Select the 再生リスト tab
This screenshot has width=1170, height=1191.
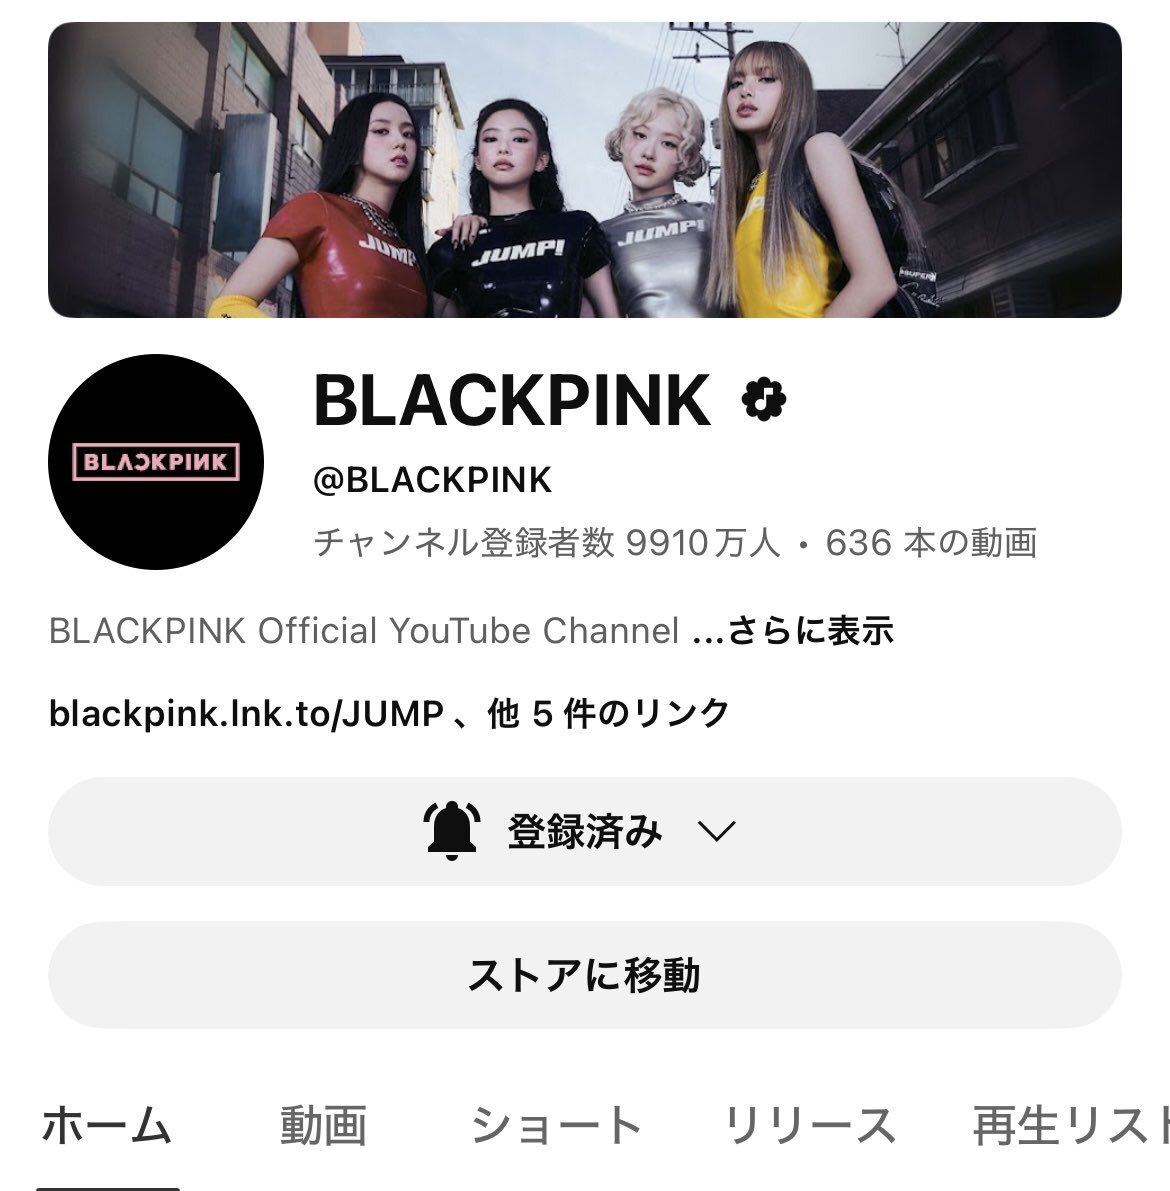(x=1071, y=1126)
